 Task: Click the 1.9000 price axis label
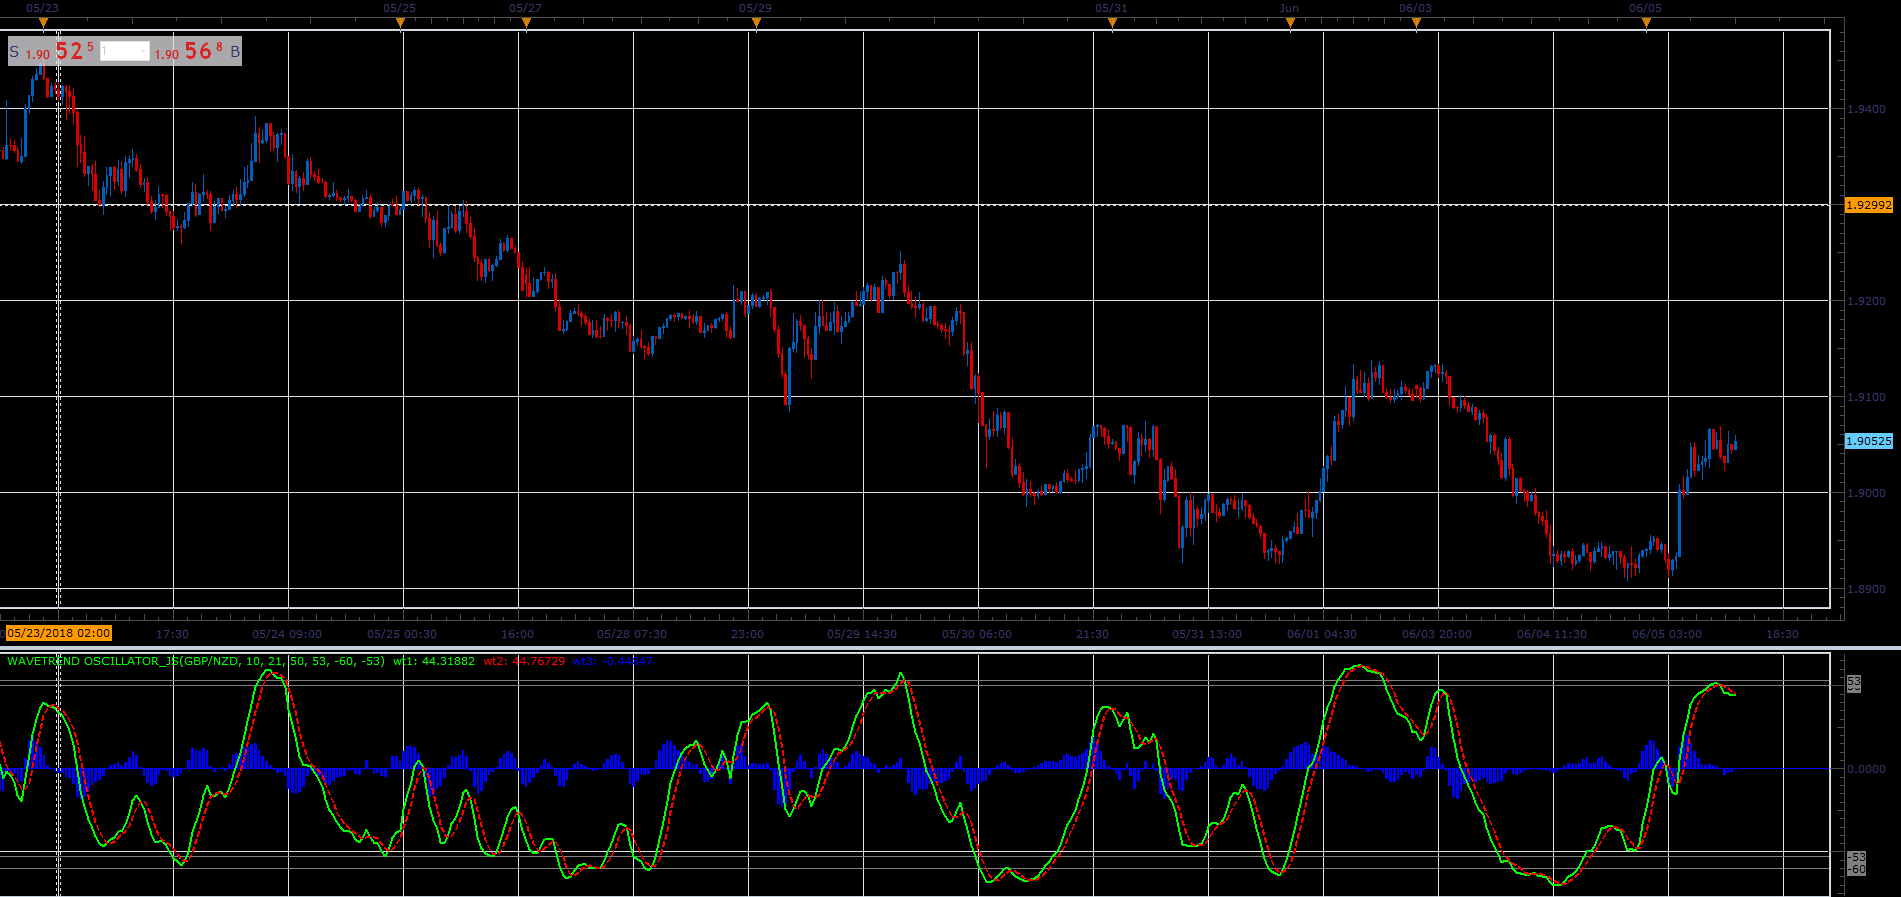coord(1866,493)
